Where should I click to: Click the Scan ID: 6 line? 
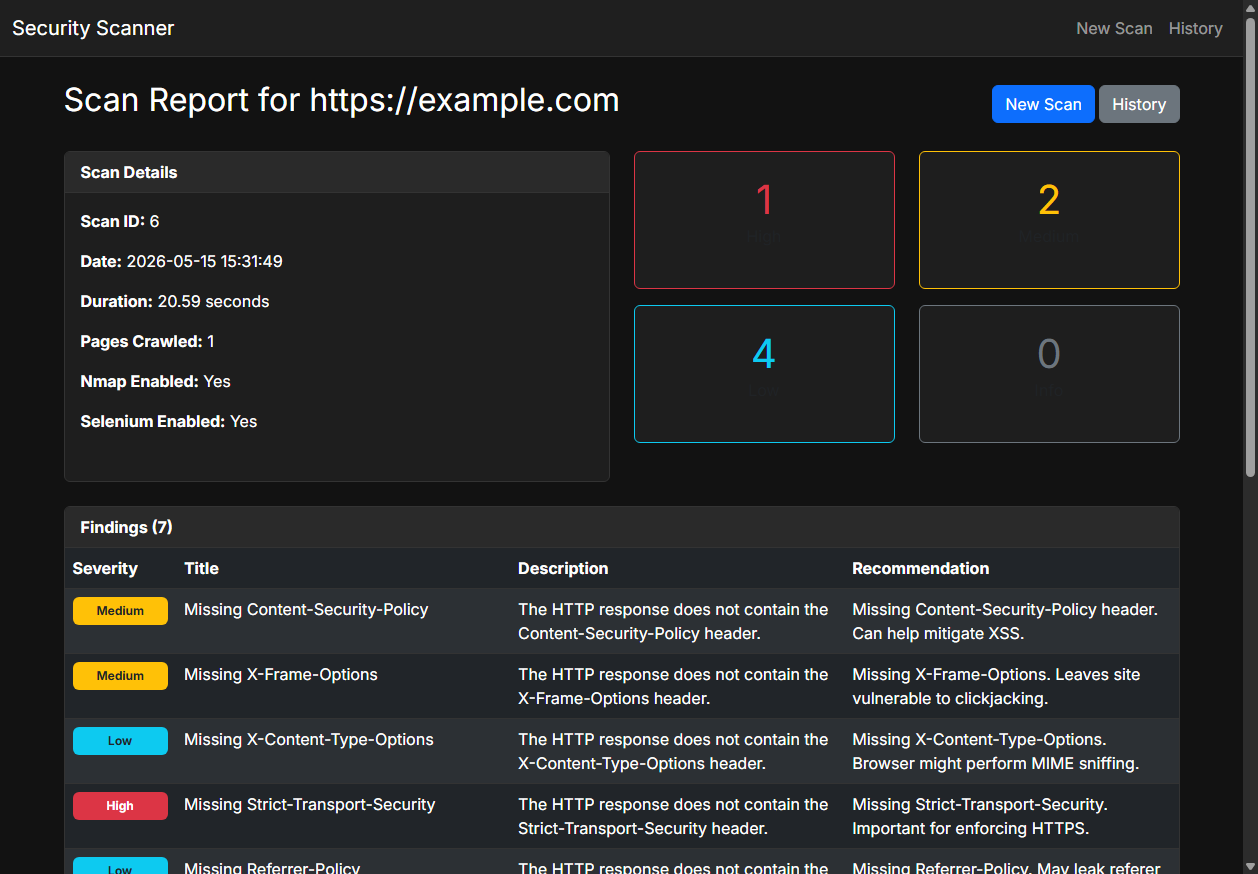[x=120, y=221]
